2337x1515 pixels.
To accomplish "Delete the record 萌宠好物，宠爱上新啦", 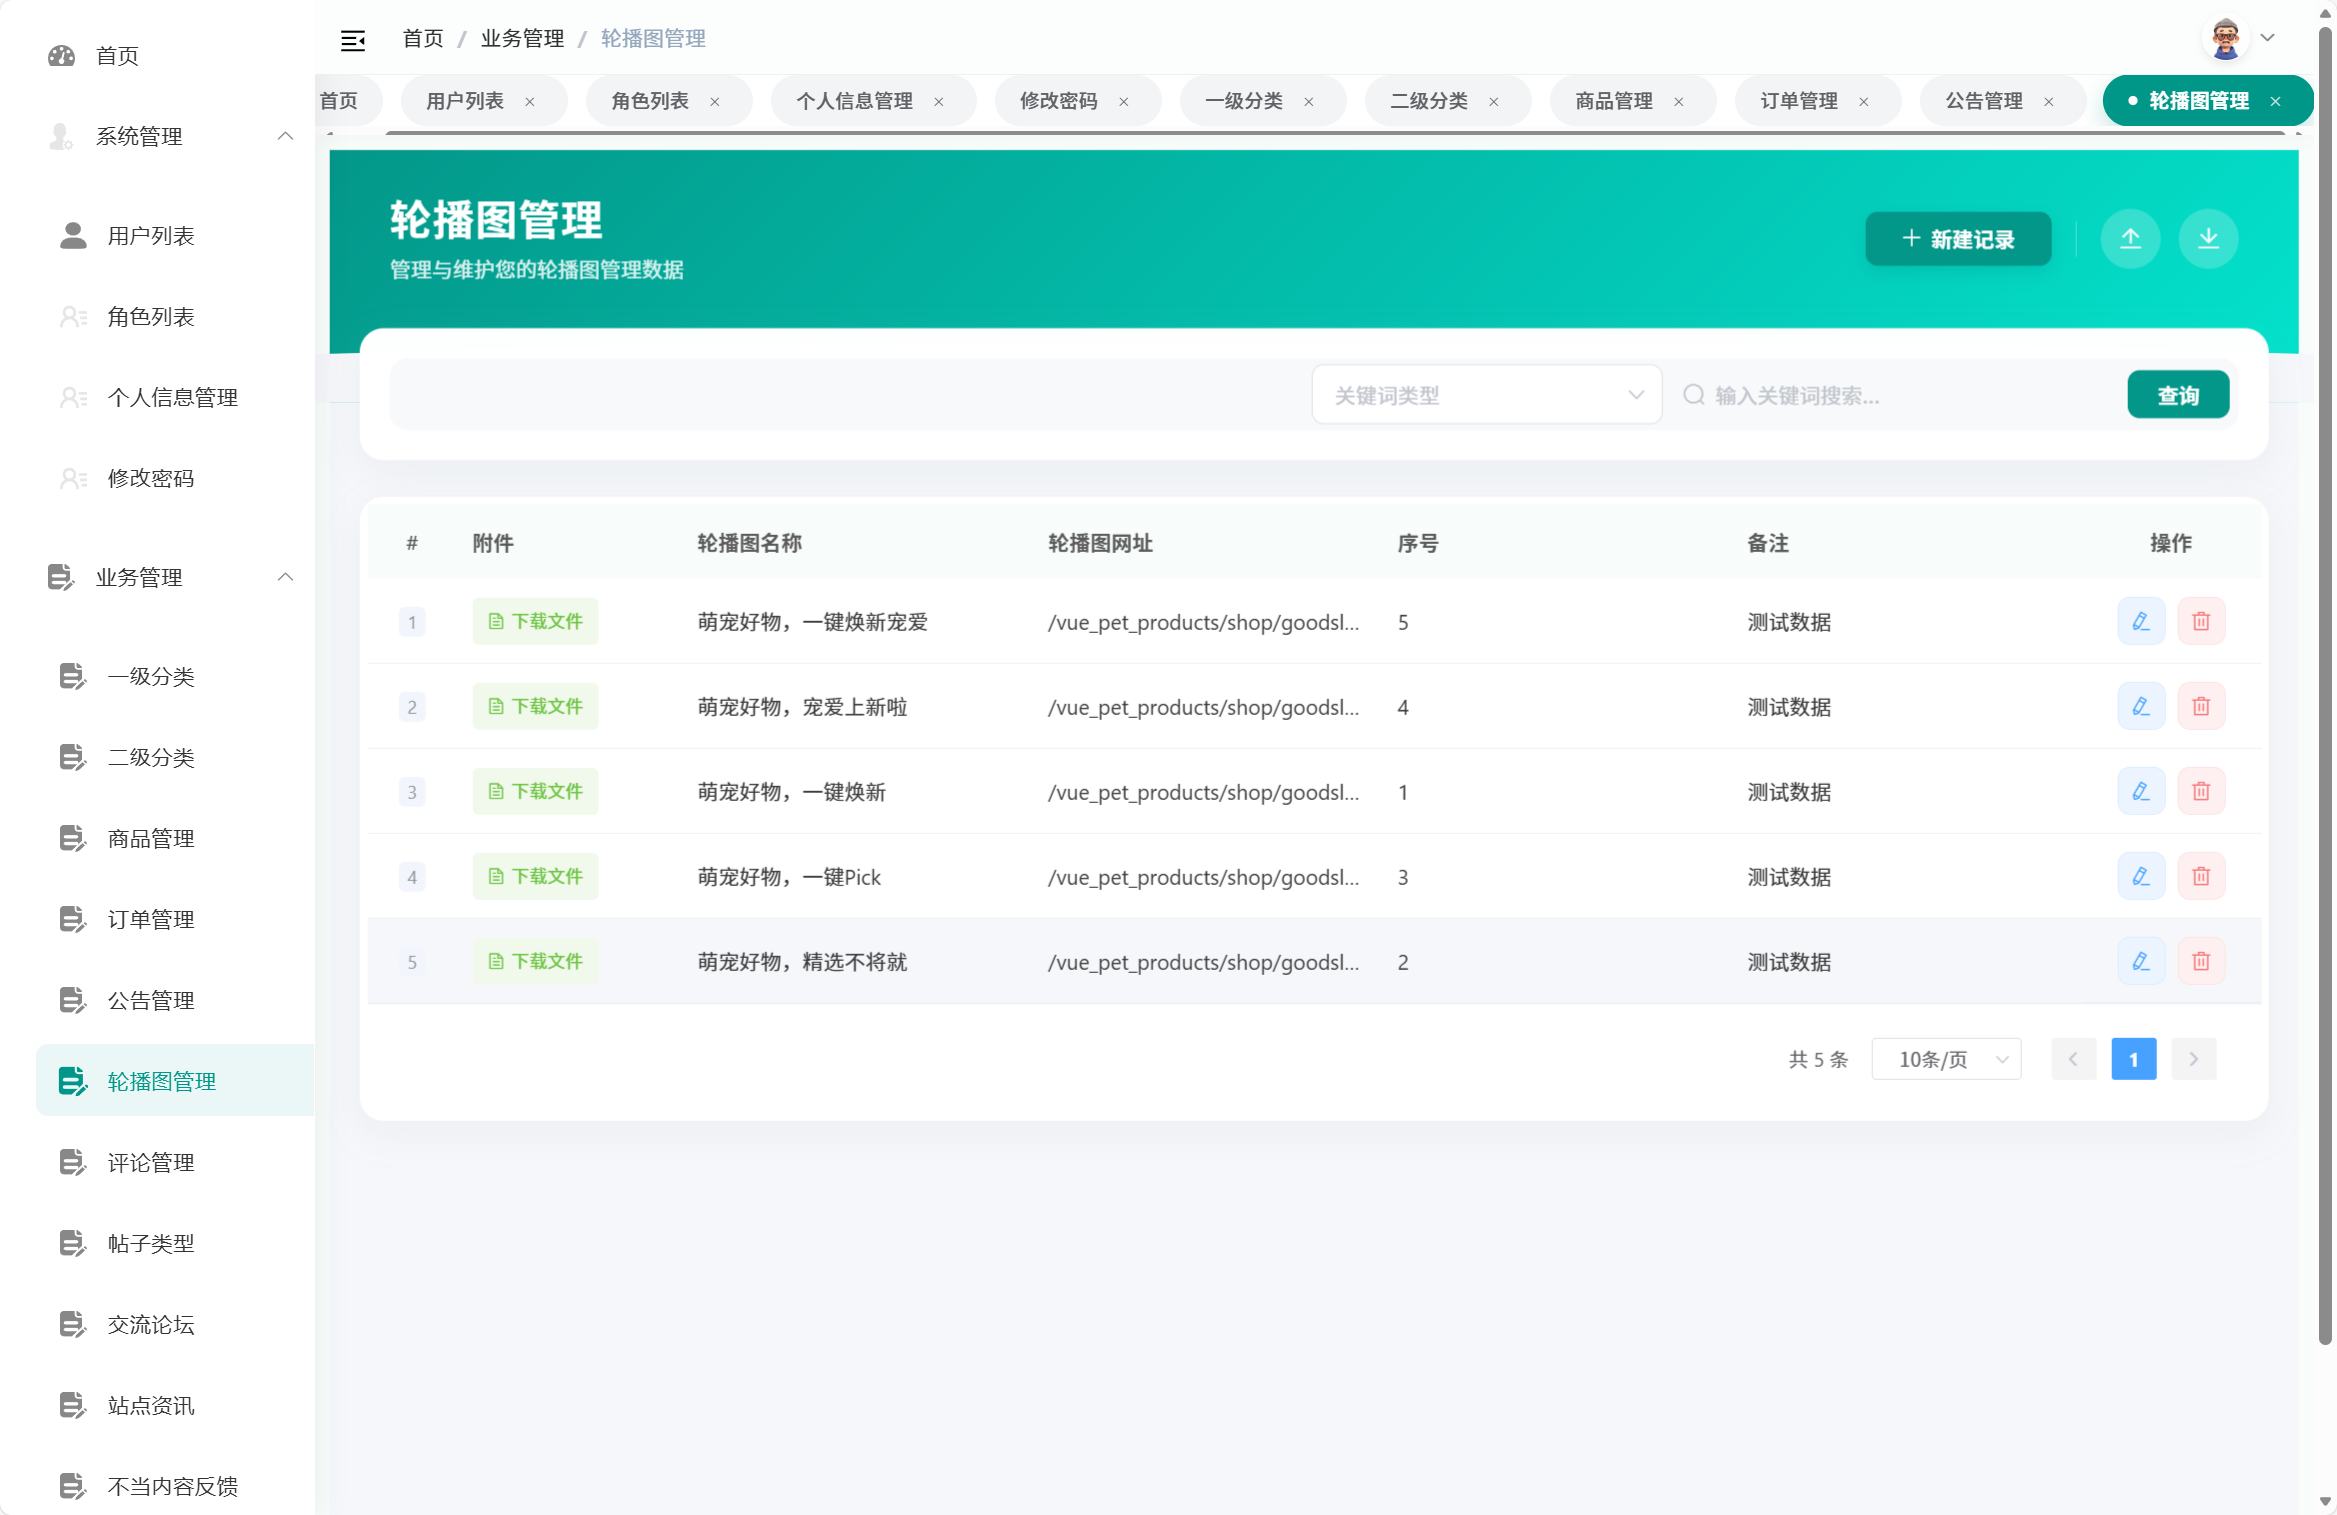I will pyautogui.click(x=2201, y=706).
